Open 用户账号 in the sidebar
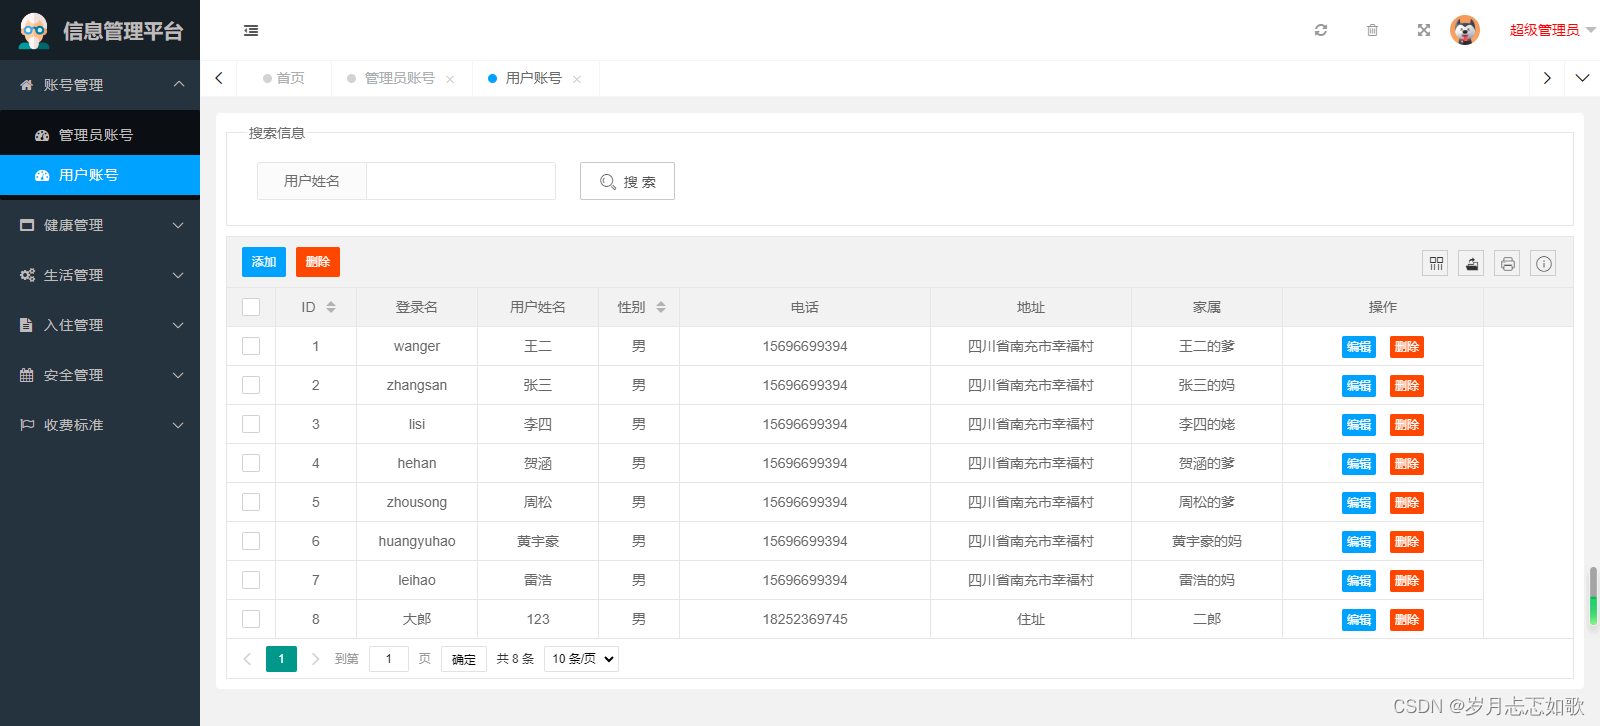 [x=100, y=175]
